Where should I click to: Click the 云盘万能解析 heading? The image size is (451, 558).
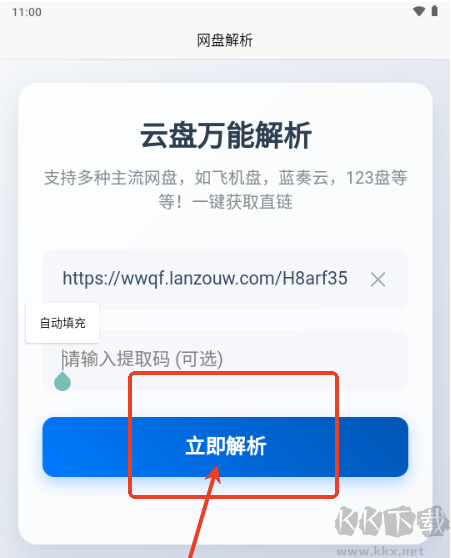click(226, 135)
